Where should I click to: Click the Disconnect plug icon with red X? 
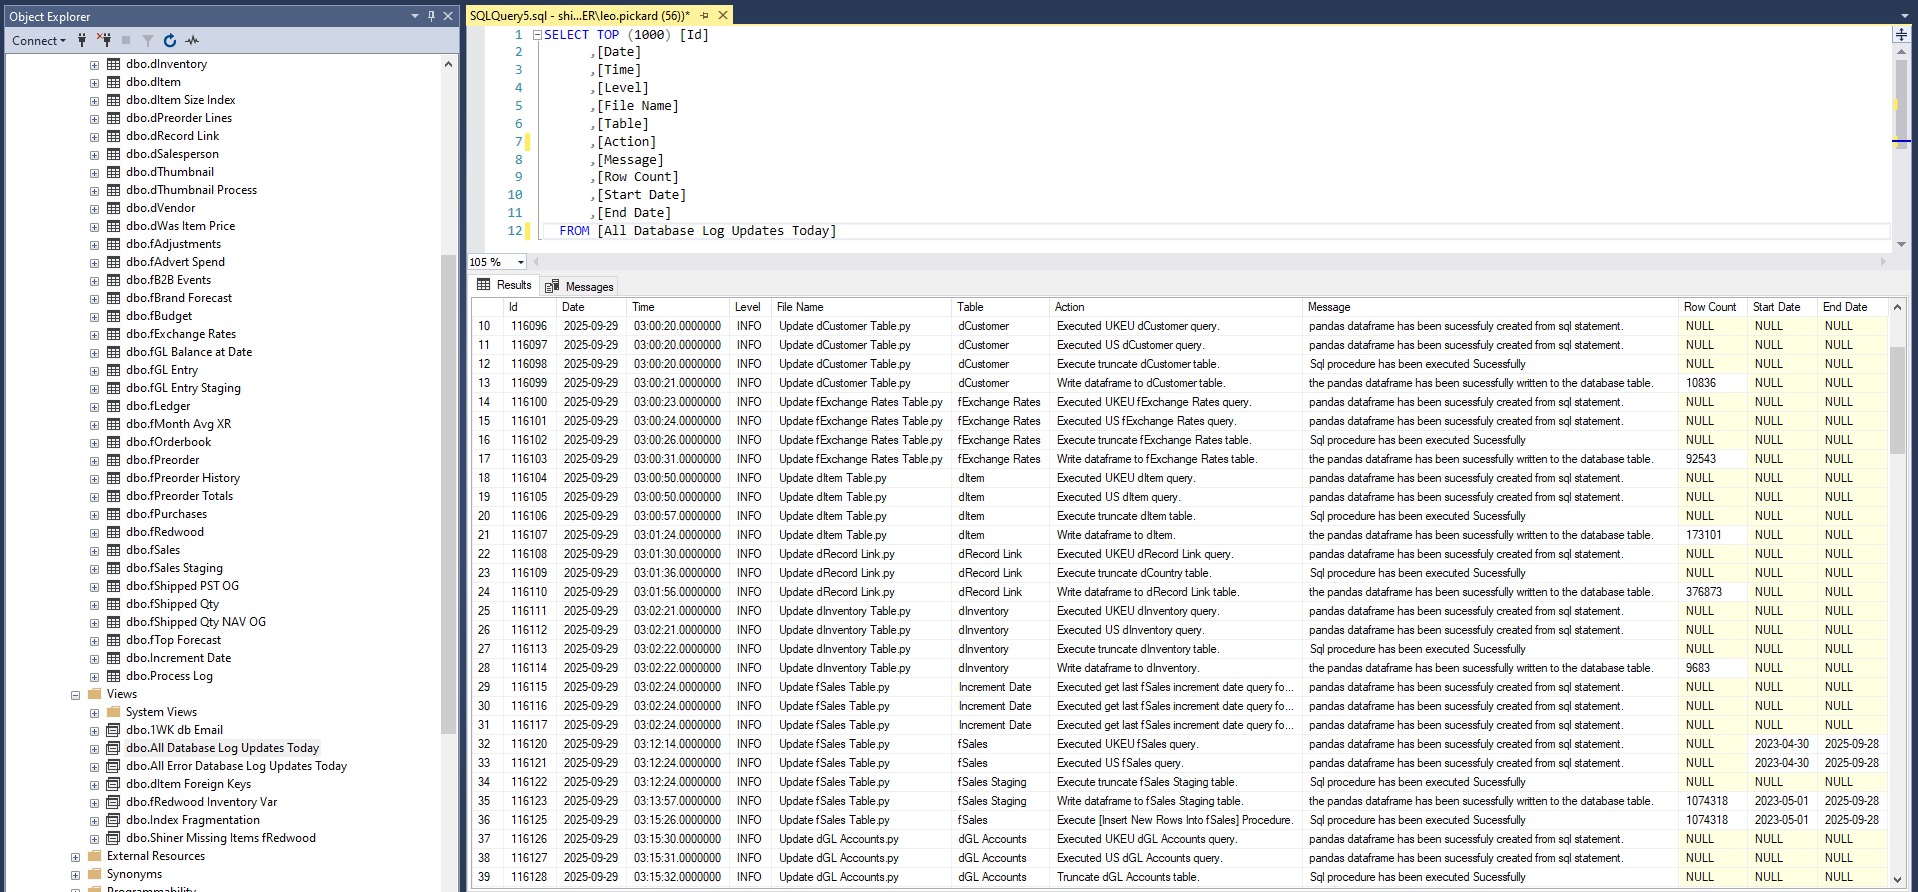coord(104,40)
